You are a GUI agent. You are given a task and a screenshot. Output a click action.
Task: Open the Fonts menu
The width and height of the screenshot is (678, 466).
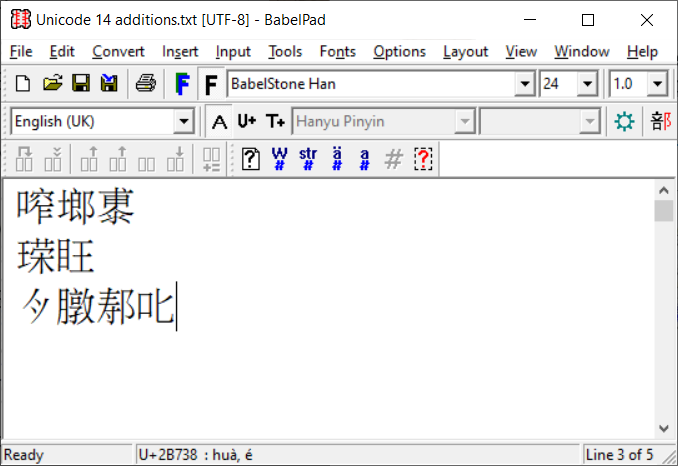(x=338, y=51)
